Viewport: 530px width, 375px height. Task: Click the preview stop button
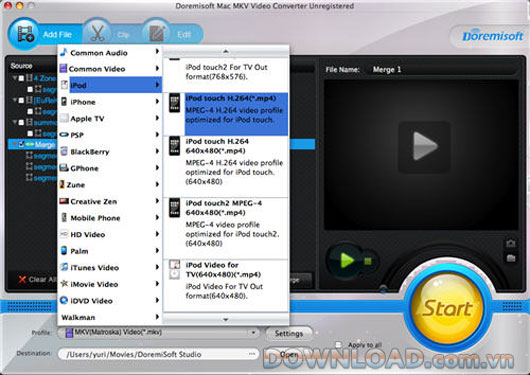[368, 261]
